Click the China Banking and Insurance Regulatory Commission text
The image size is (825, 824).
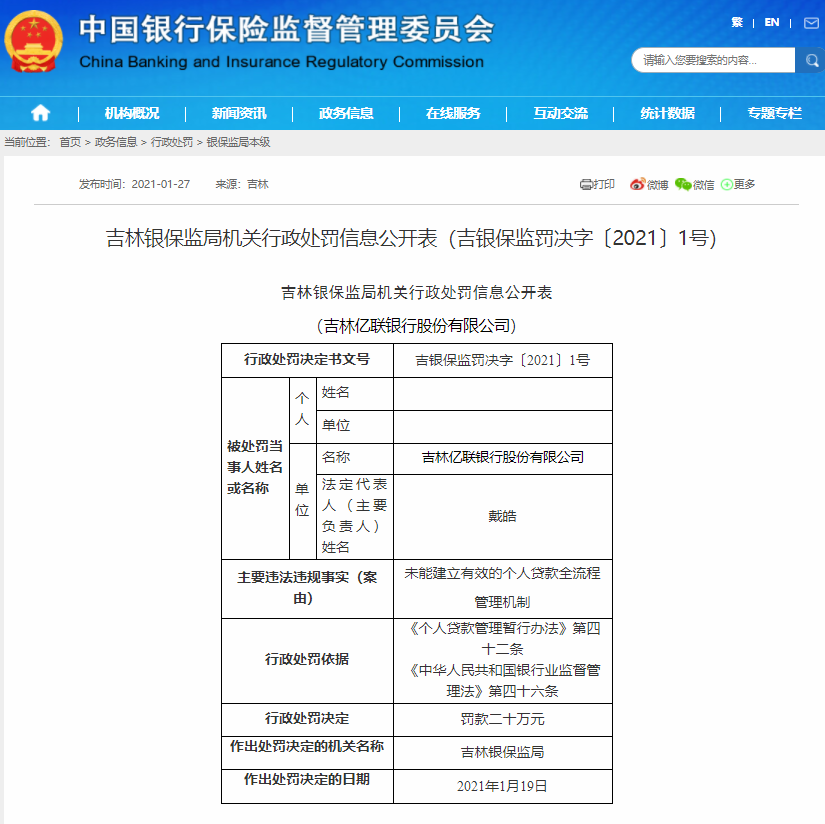tap(281, 62)
